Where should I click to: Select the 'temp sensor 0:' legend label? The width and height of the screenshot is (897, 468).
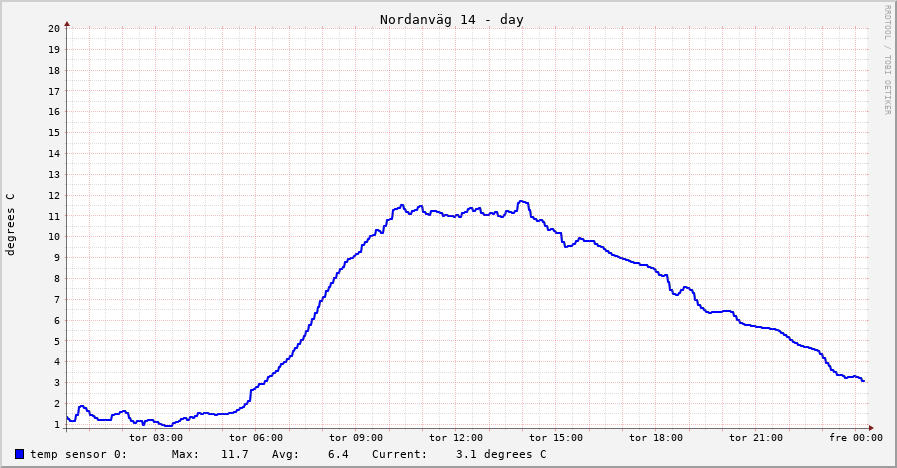tap(78, 454)
